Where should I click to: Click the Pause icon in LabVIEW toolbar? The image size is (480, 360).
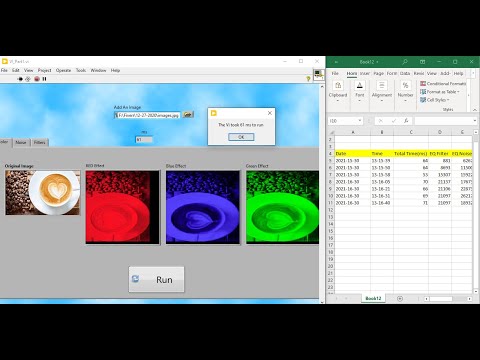click(44, 79)
